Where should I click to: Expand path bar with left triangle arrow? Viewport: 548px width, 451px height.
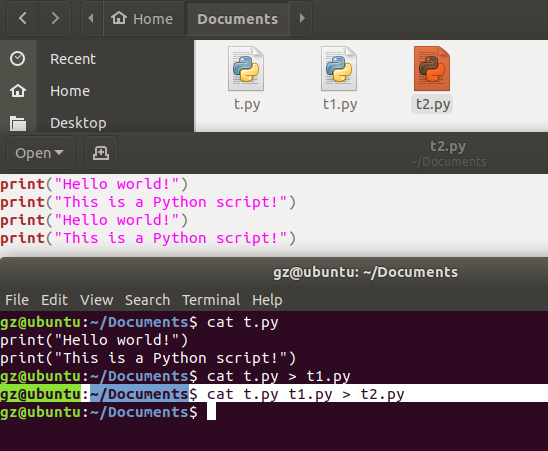92,19
